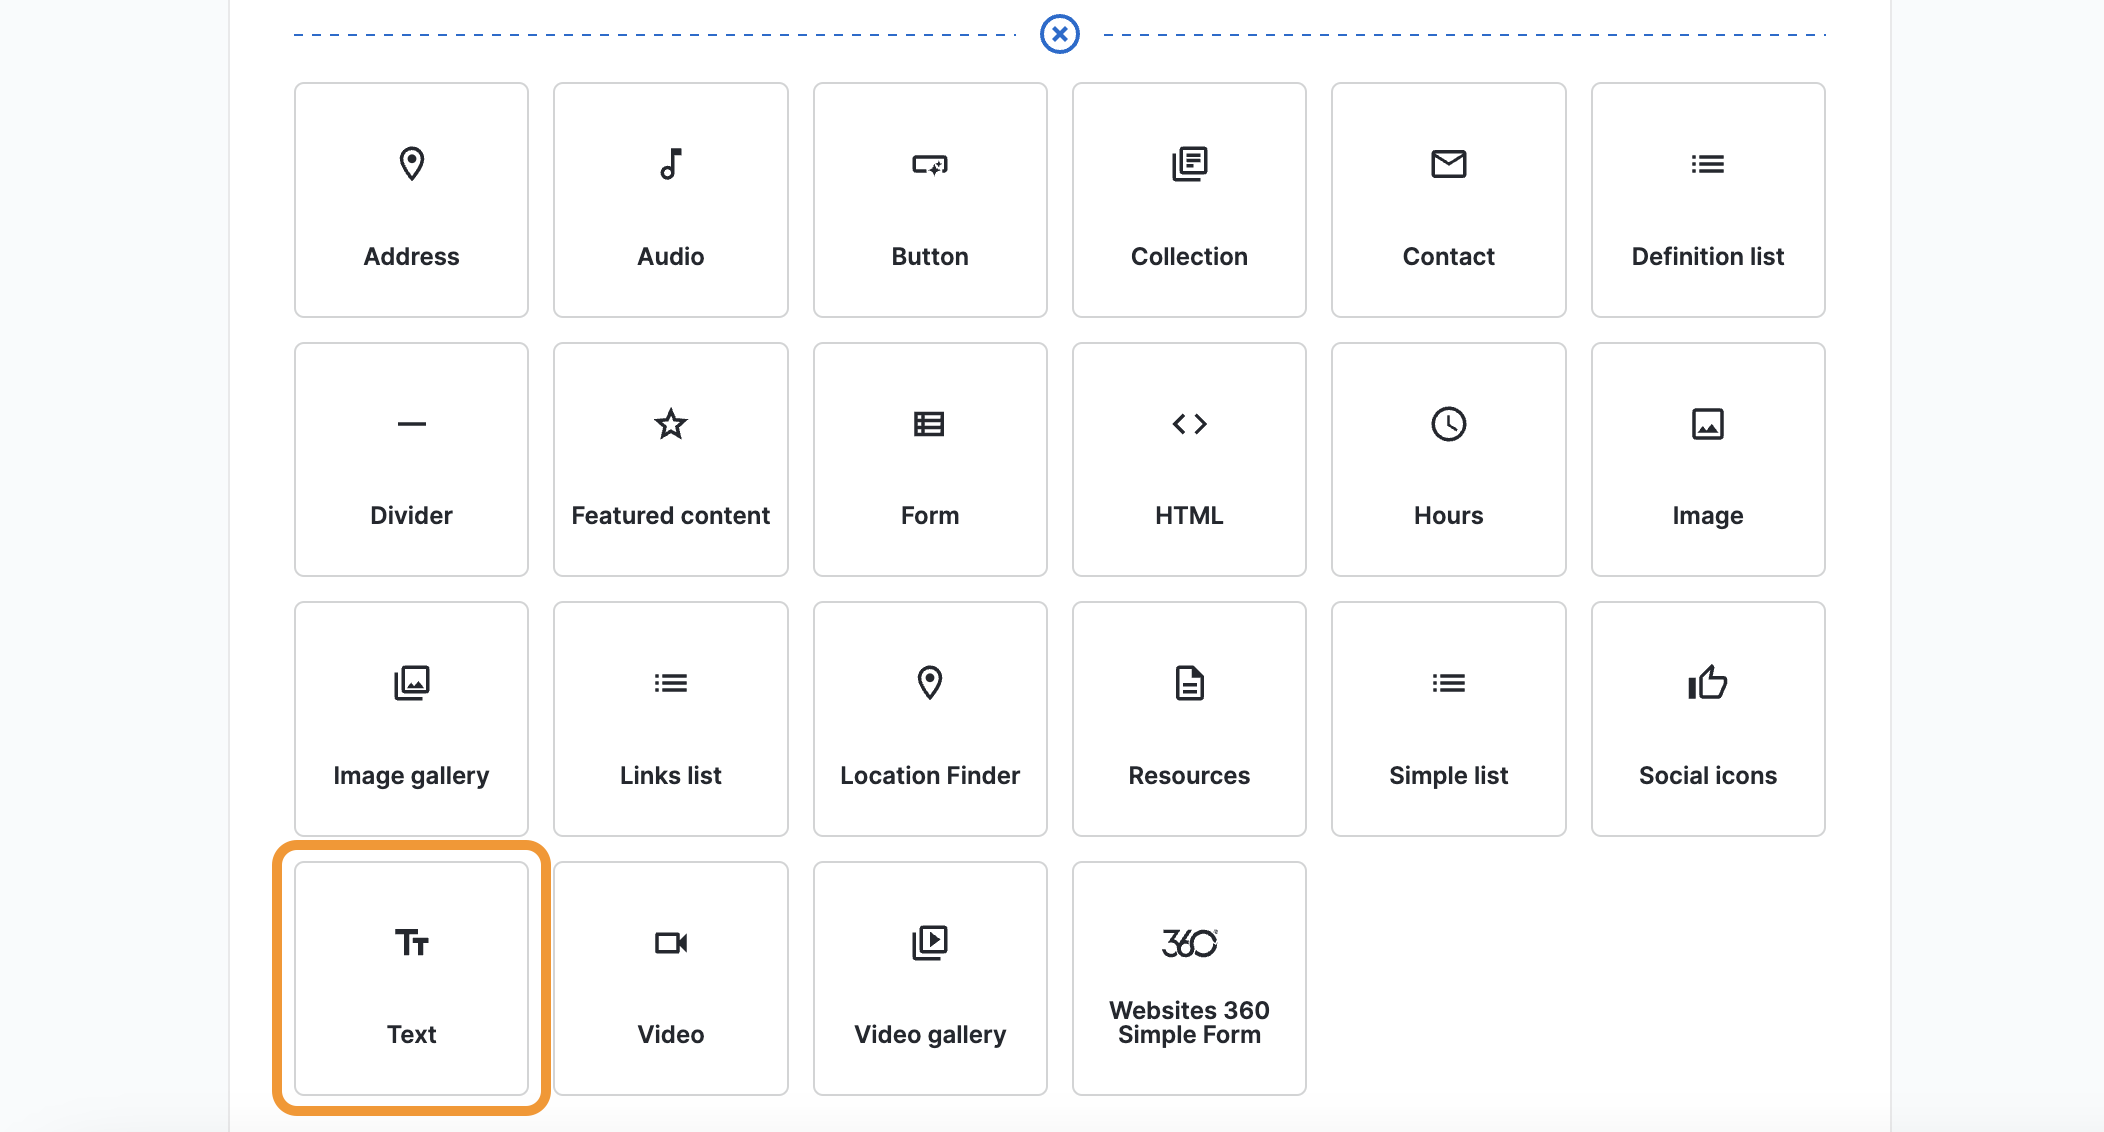
Task: Add the Location Finder element
Action: pyautogui.click(x=929, y=718)
